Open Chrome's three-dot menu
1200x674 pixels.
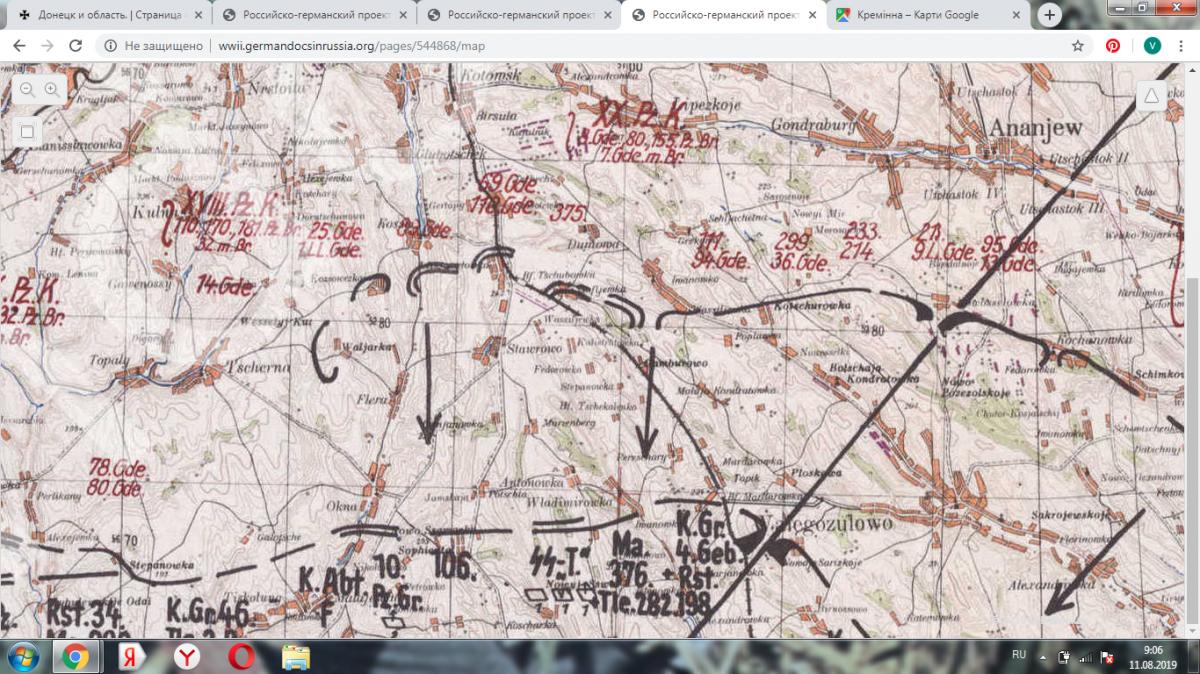[x=1183, y=46]
